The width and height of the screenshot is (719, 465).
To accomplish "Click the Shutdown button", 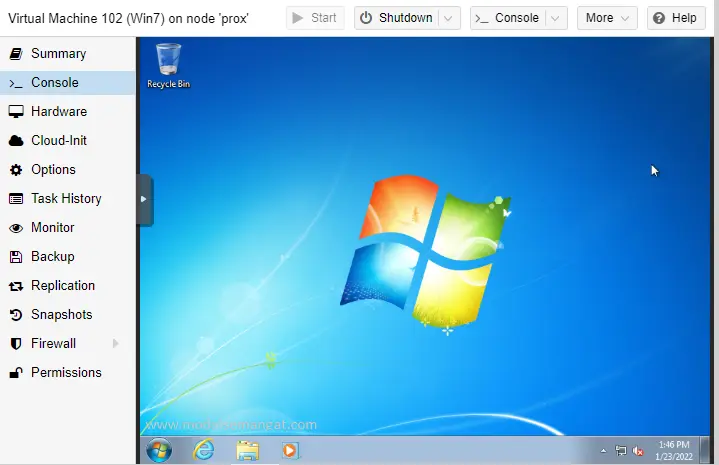I will (x=396, y=18).
